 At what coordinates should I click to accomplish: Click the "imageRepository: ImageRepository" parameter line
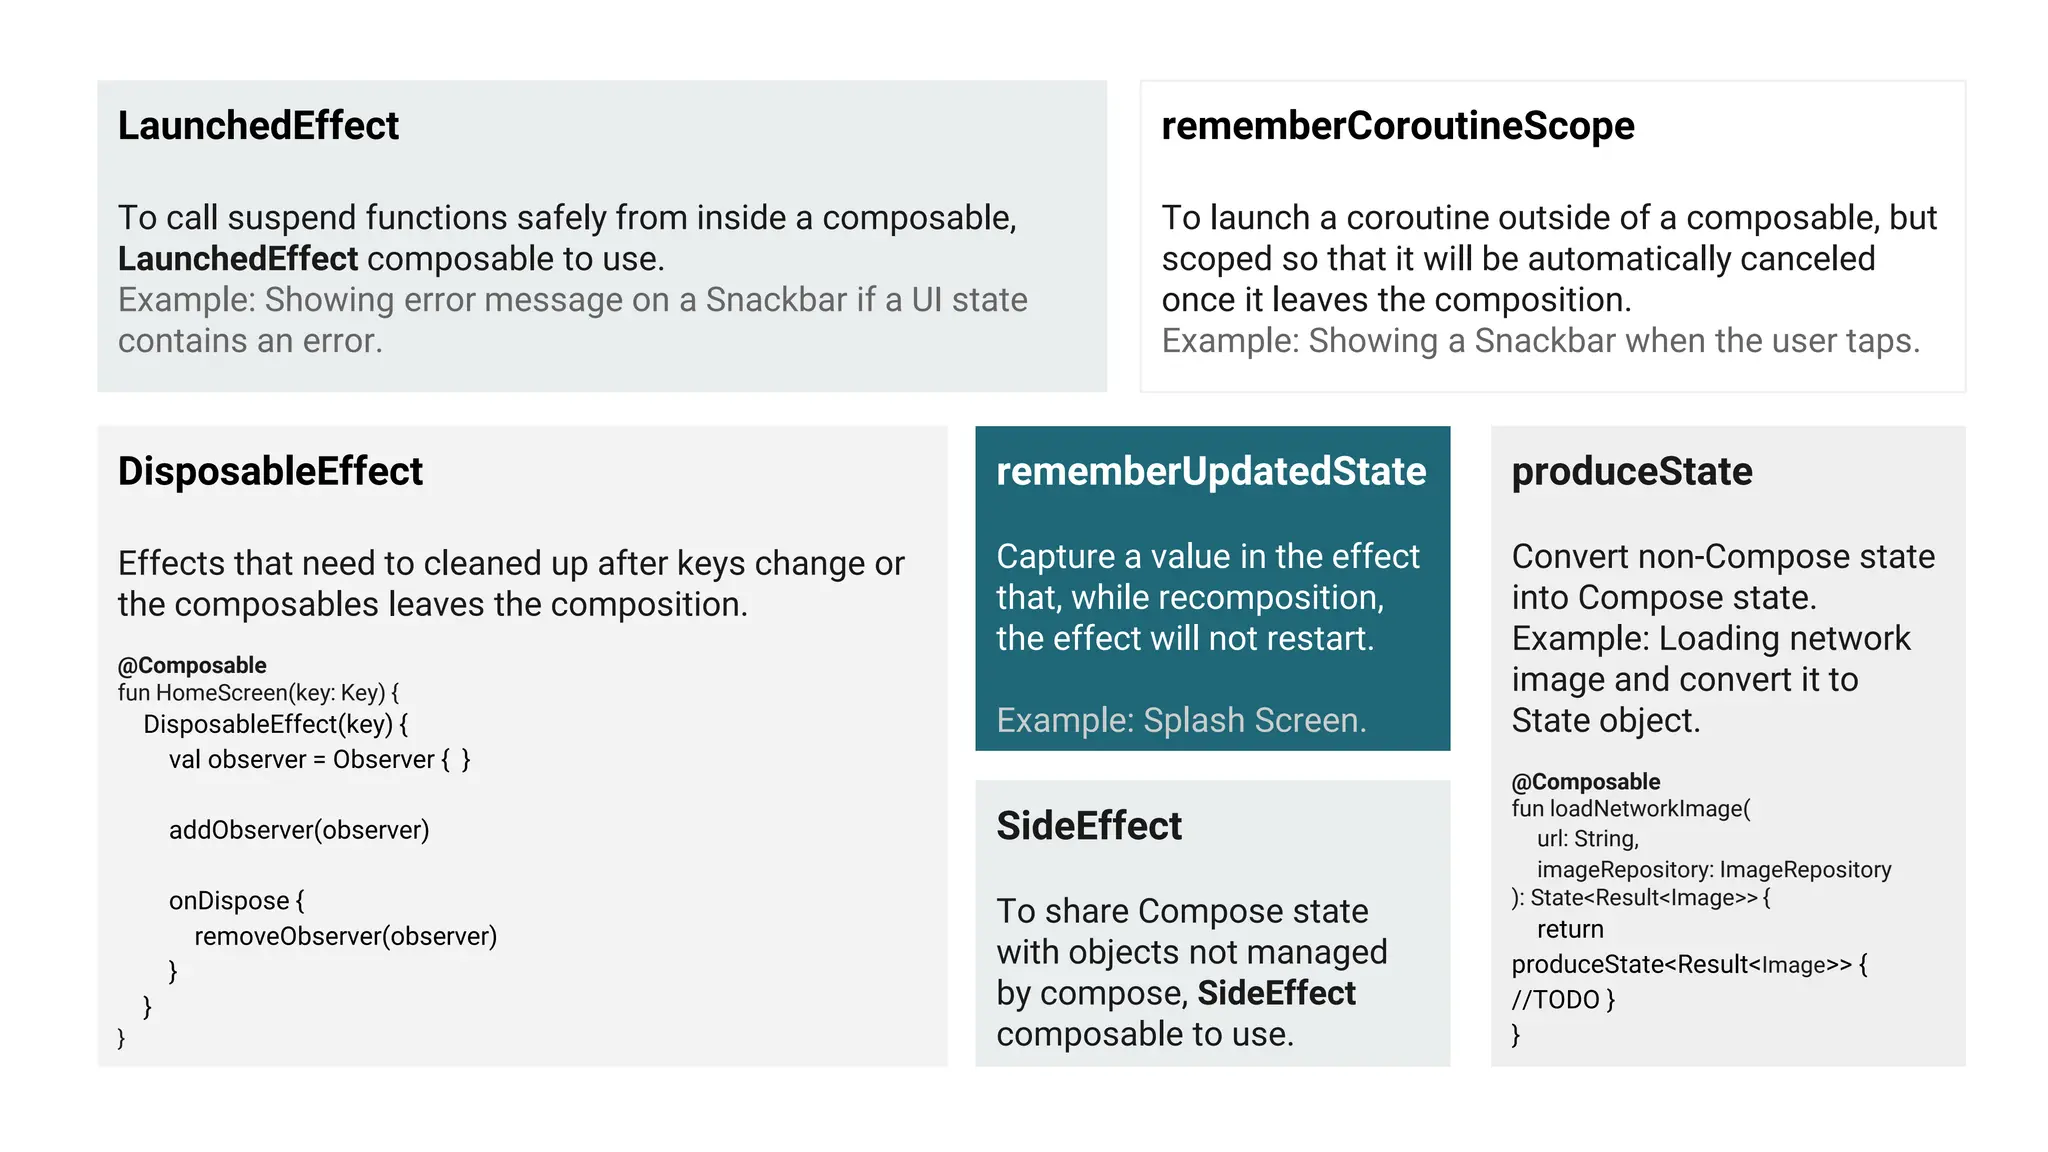point(1714,870)
